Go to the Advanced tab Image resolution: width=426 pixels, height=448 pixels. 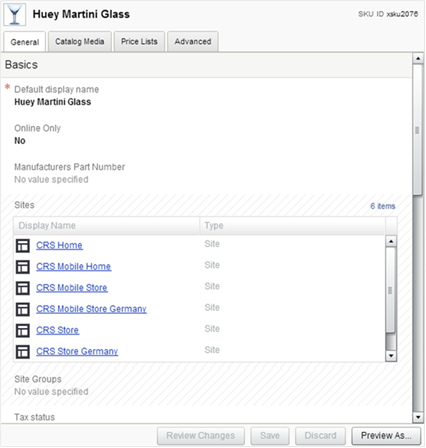pyautogui.click(x=193, y=42)
